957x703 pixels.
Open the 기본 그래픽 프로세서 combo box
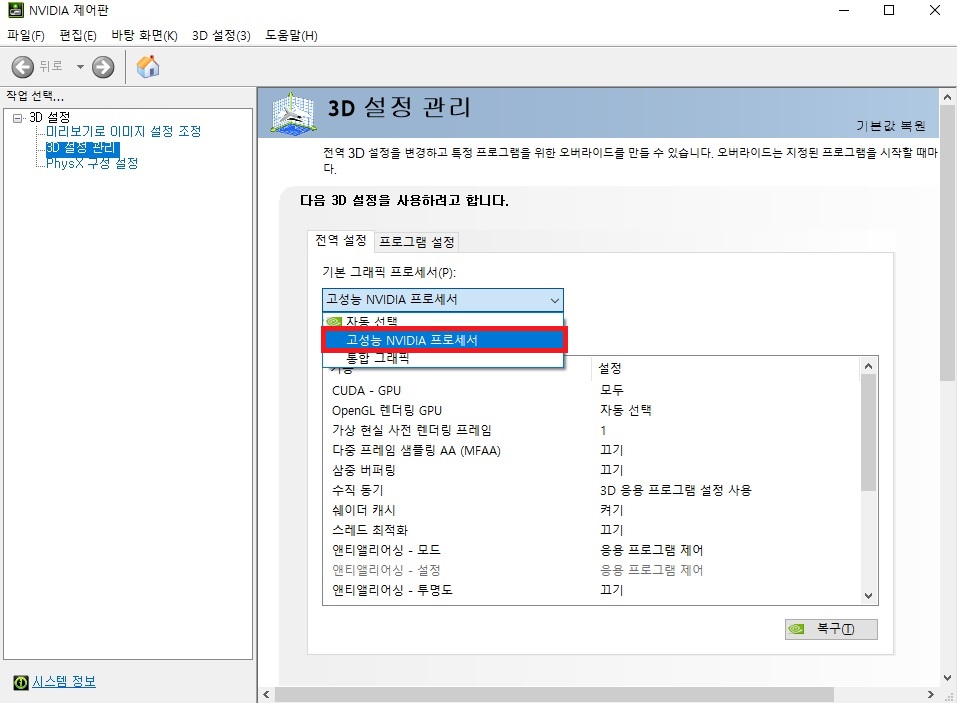[442, 300]
